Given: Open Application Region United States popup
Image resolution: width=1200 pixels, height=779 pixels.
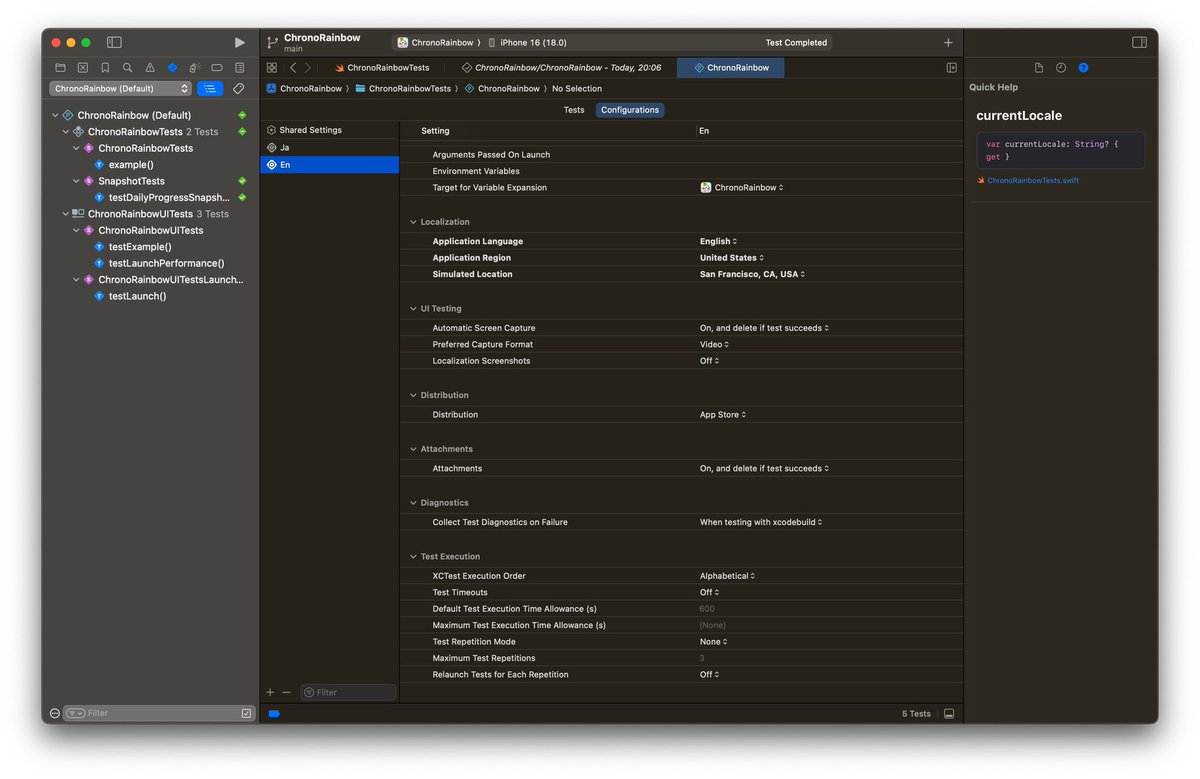Looking at the screenshot, I should pos(732,258).
